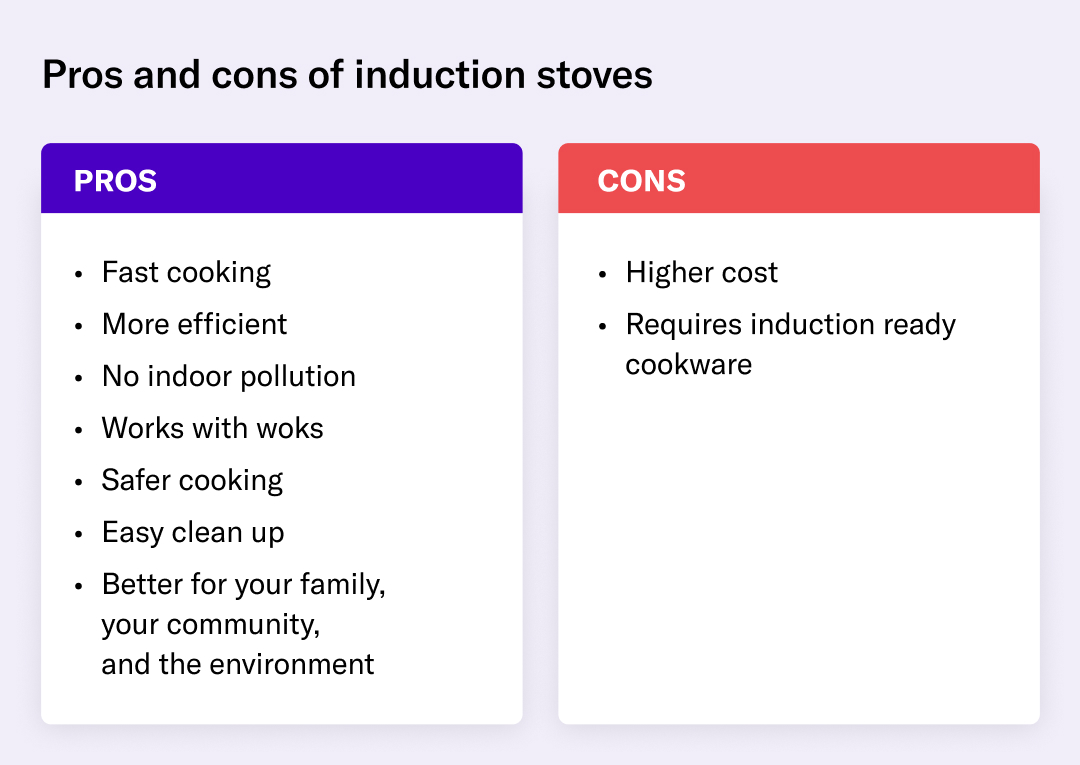This screenshot has height=765, width=1080.
Task: Click the "Higher cost" con item
Action: coord(701,273)
